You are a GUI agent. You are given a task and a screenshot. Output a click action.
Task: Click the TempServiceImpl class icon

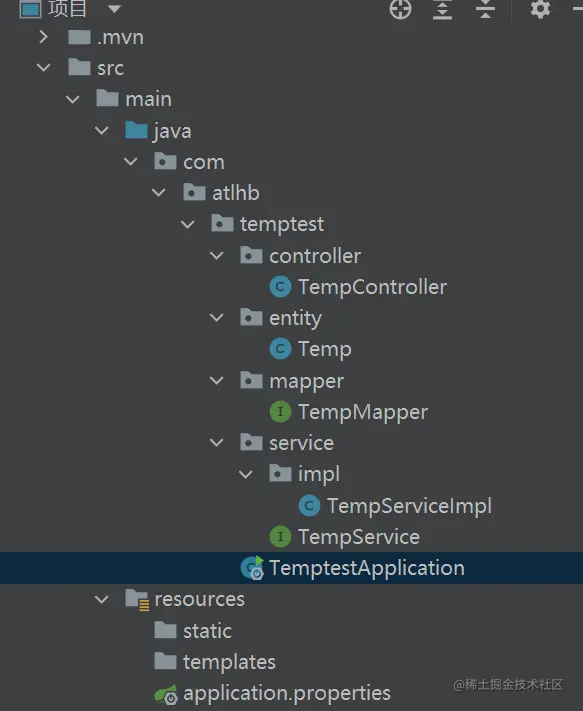[x=309, y=506]
